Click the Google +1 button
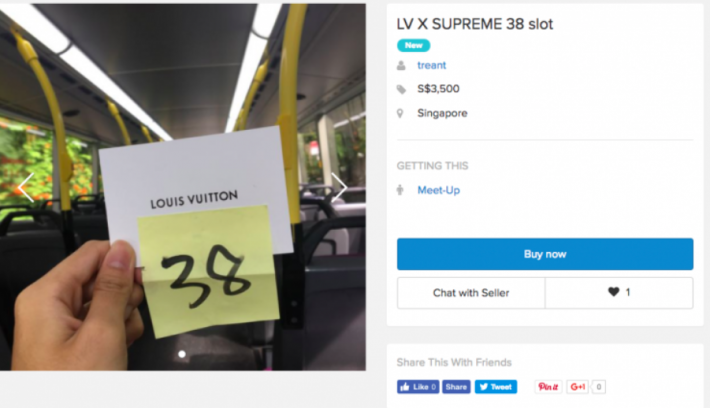 [x=578, y=387]
